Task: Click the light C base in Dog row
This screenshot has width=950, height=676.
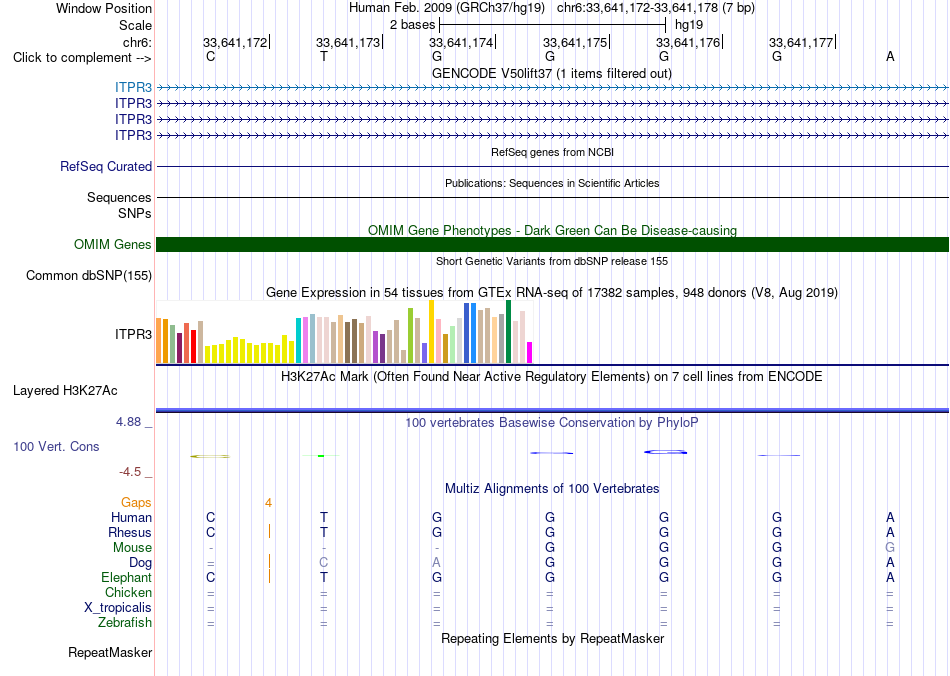Action: [324, 563]
